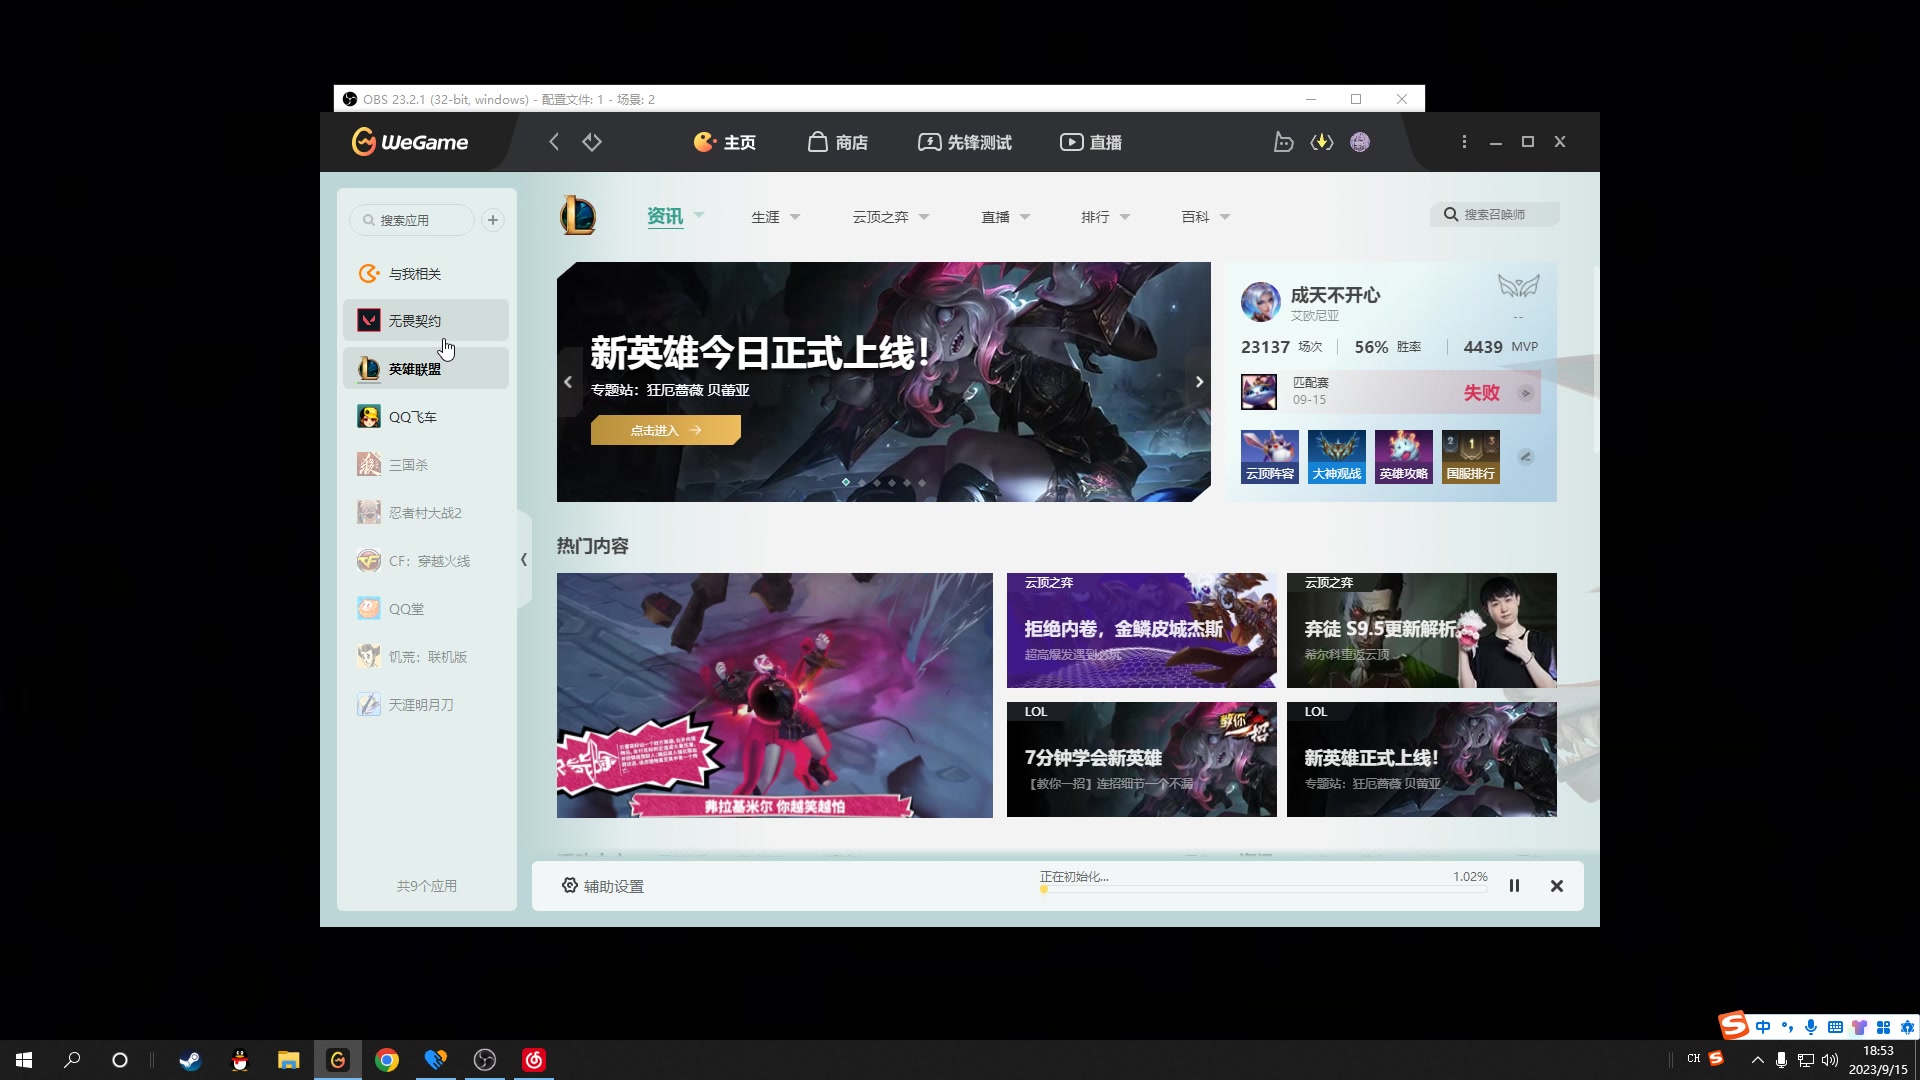
Task: Open the 匹配赛 09-15 失败 match record
Action: (1390, 392)
